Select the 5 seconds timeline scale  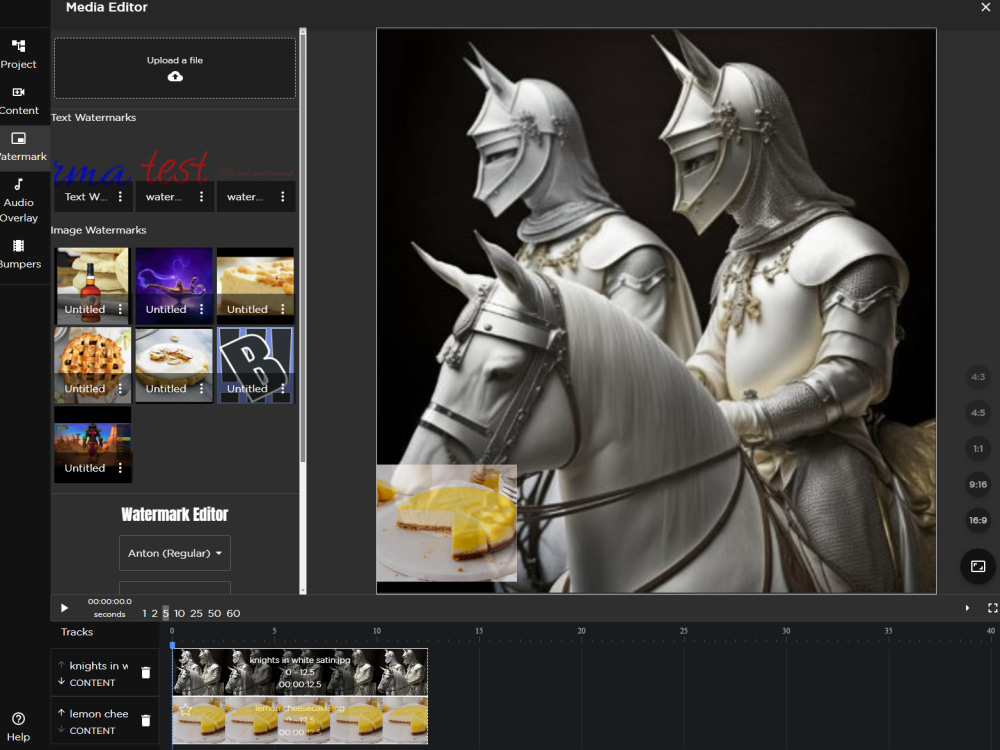click(165, 613)
